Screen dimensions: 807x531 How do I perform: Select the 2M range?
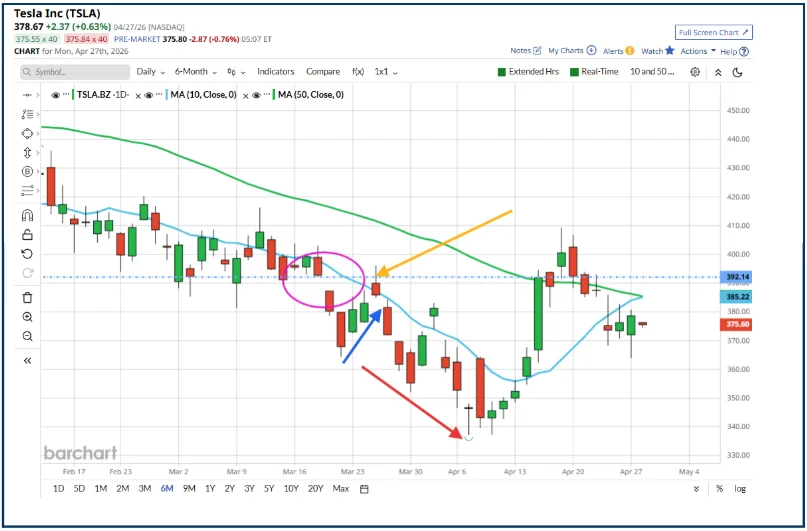tap(122, 489)
